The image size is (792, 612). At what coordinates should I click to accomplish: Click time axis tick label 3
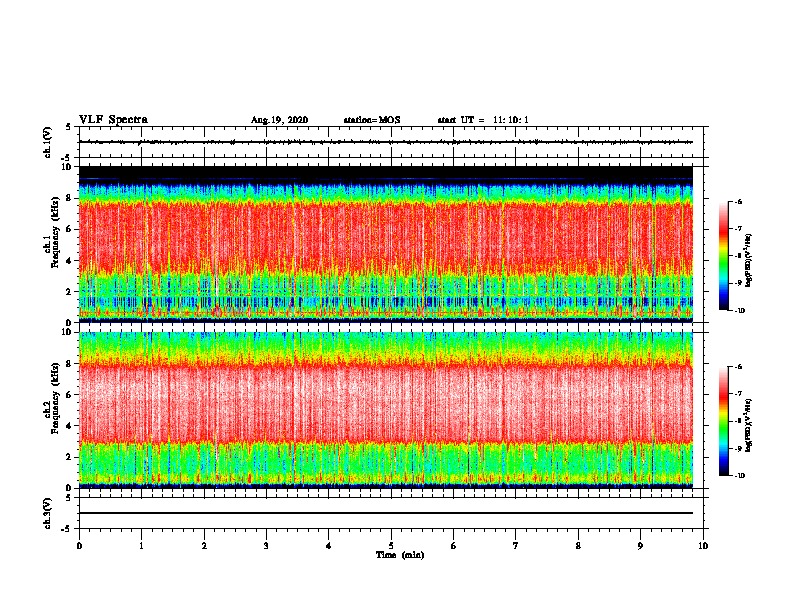[x=266, y=546]
